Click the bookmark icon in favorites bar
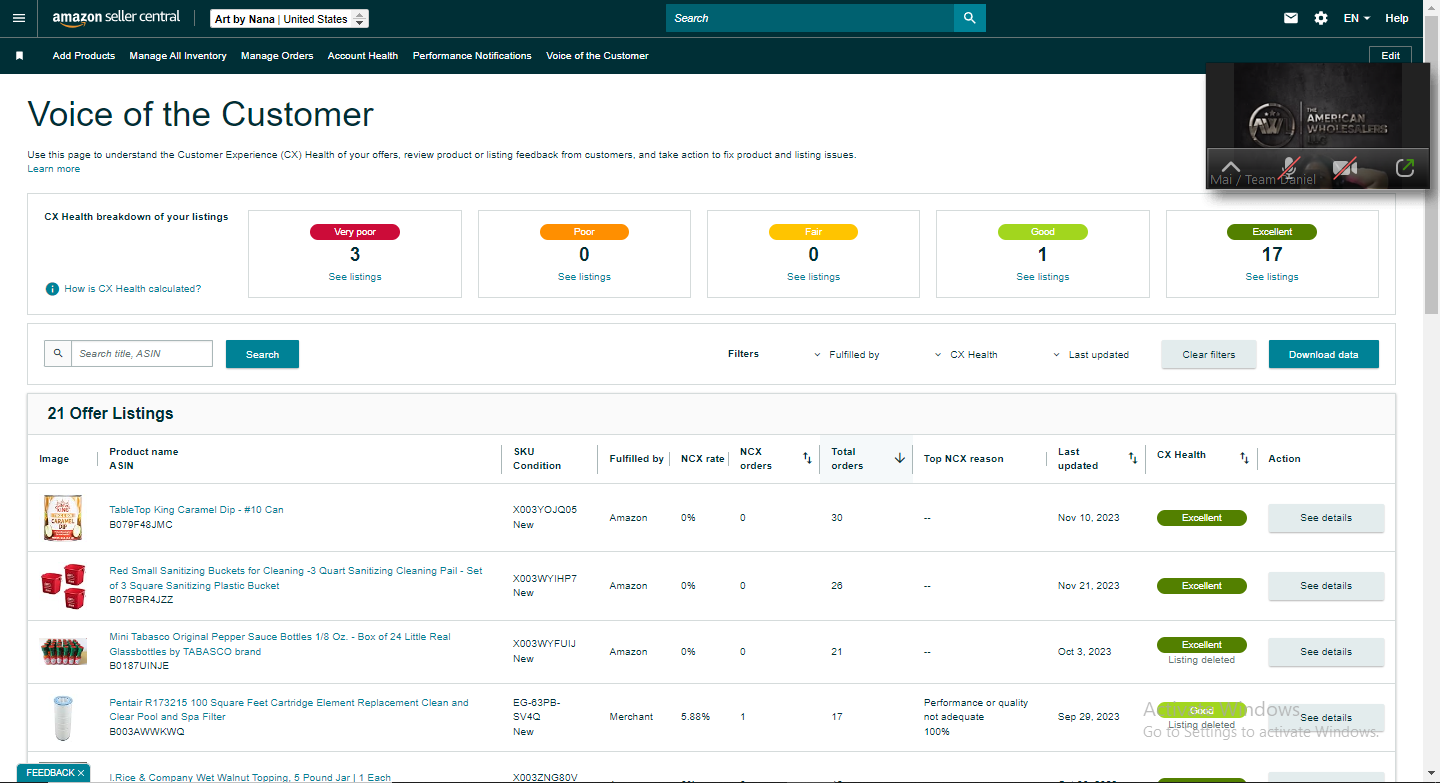This screenshot has width=1440, height=783. point(19,56)
